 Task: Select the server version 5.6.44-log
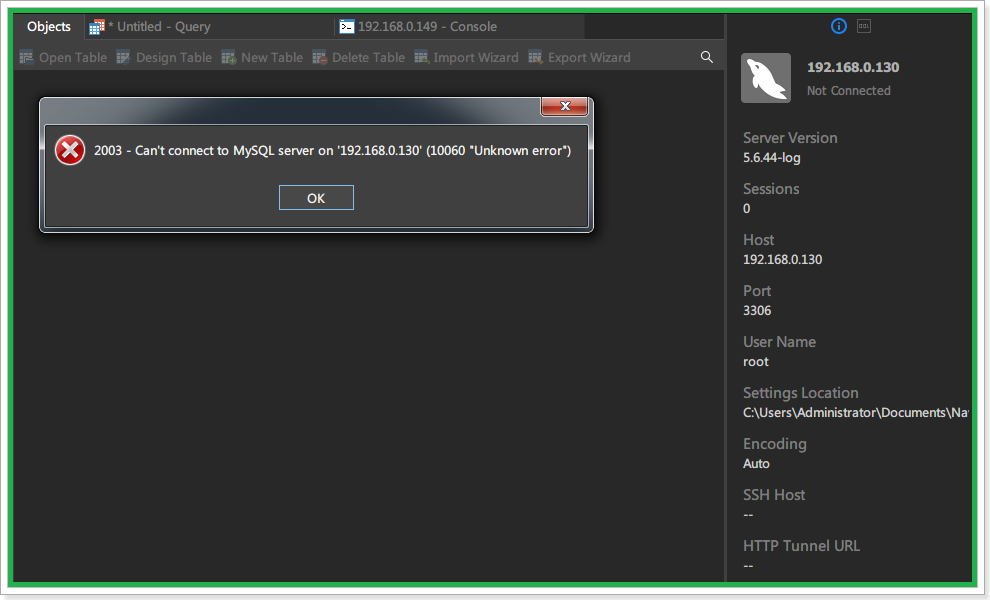coord(772,157)
